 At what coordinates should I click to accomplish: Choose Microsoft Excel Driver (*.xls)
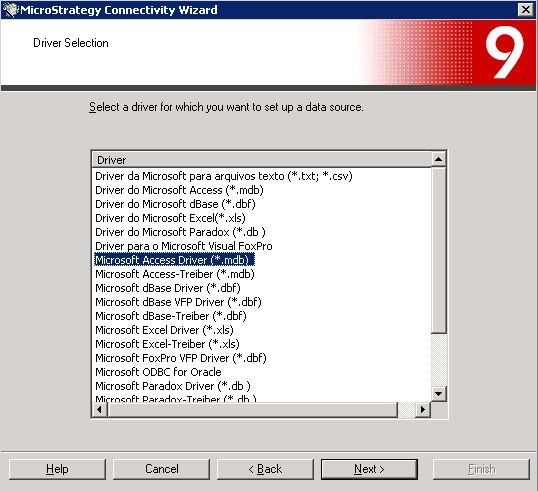tap(164, 330)
